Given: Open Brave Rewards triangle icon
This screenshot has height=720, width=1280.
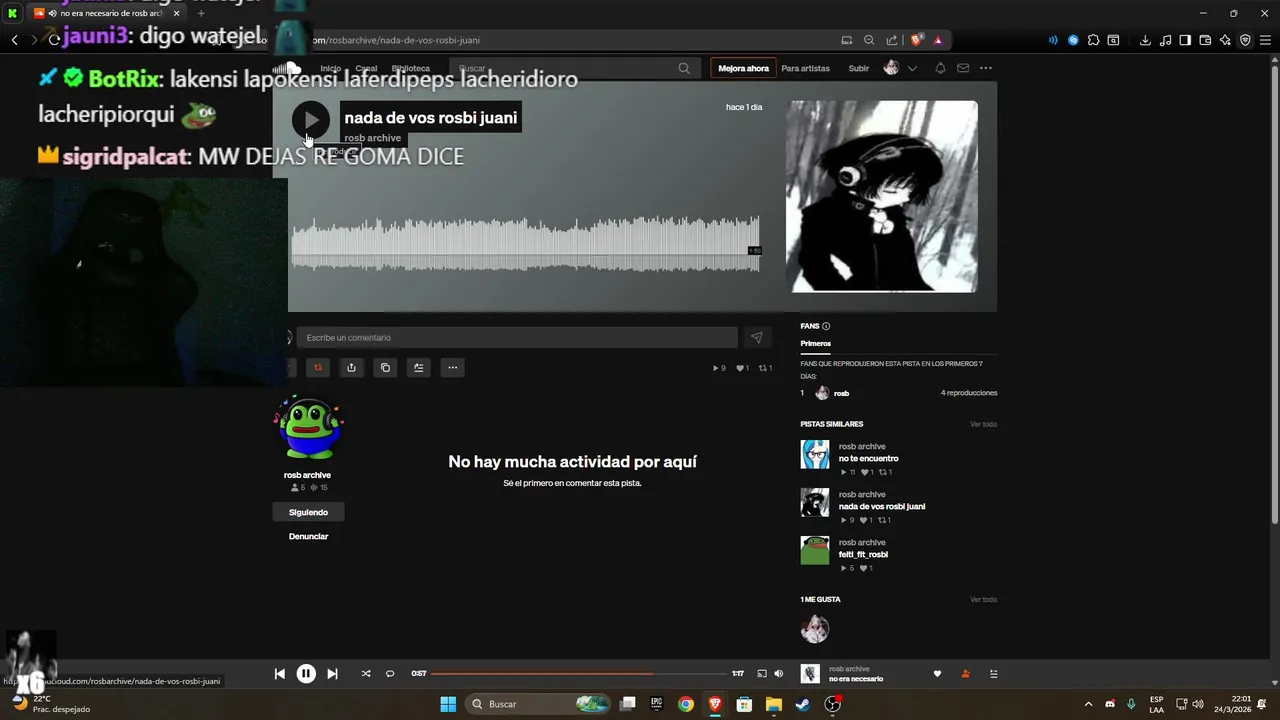Looking at the screenshot, I should [938, 40].
